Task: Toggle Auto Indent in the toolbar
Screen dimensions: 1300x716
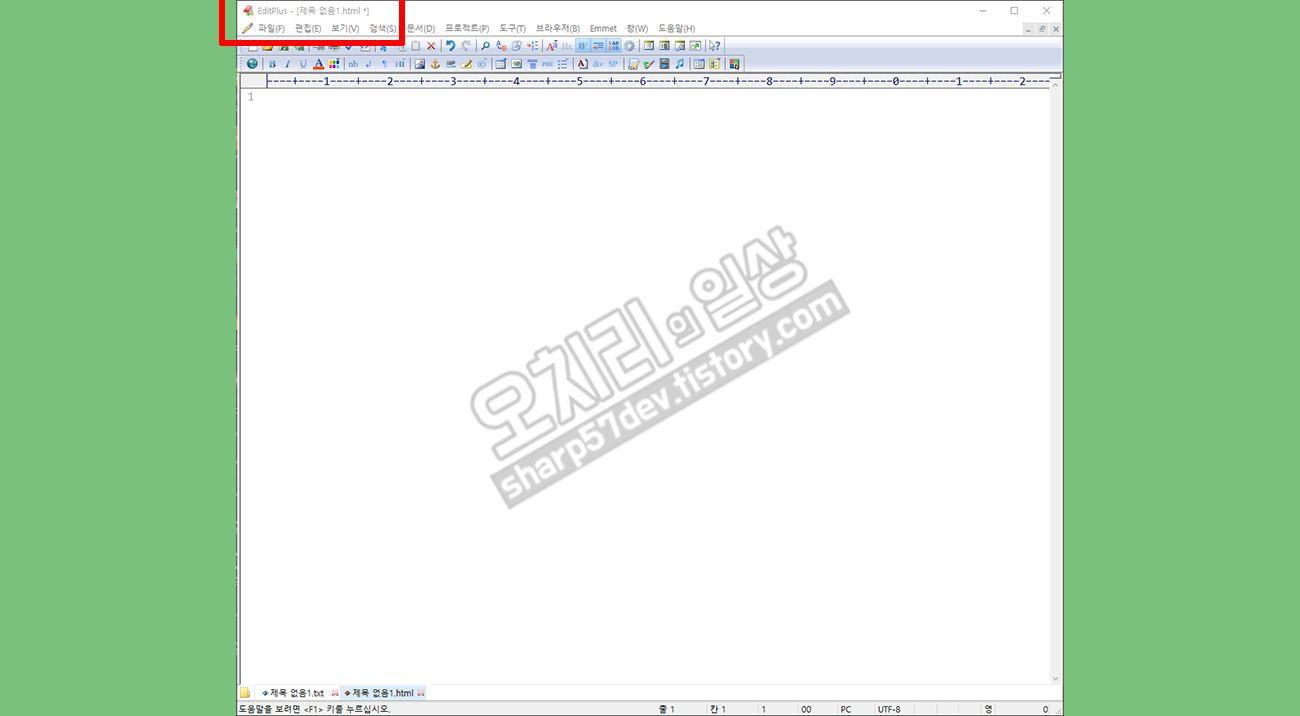Action: (598, 46)
